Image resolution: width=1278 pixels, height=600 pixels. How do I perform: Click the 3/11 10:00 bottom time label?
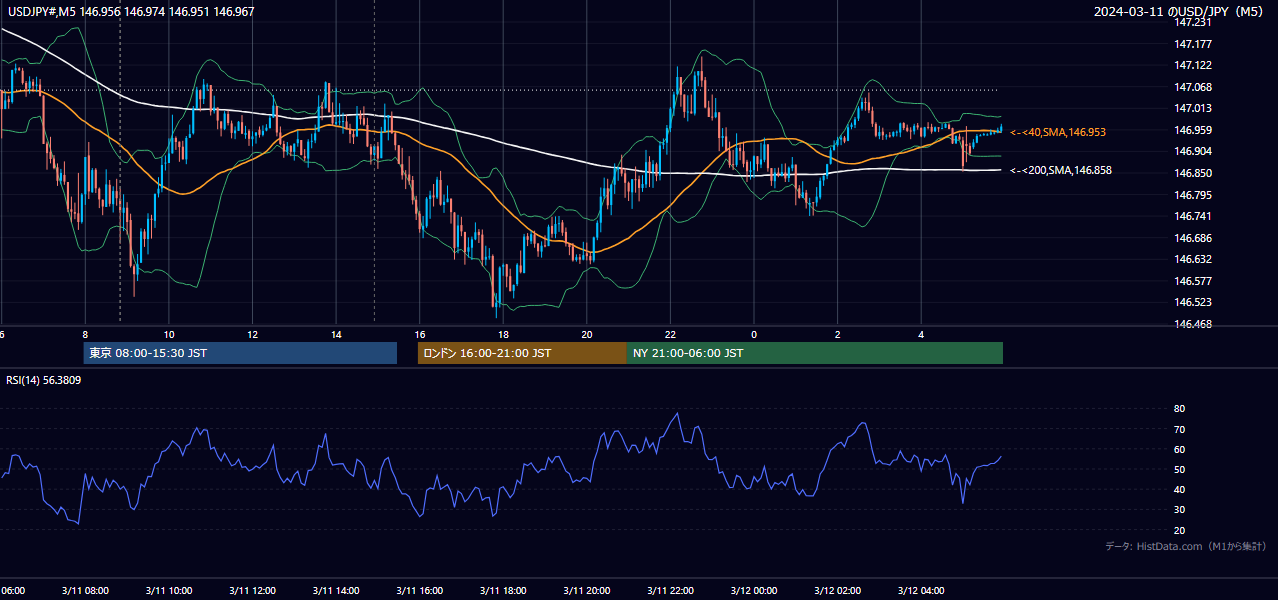tap(169, 591)
